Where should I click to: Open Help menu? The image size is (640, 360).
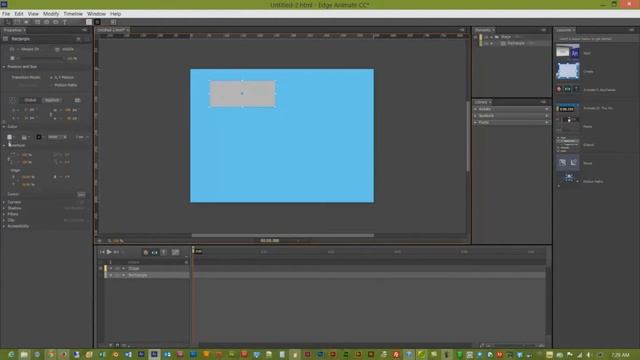116,13
